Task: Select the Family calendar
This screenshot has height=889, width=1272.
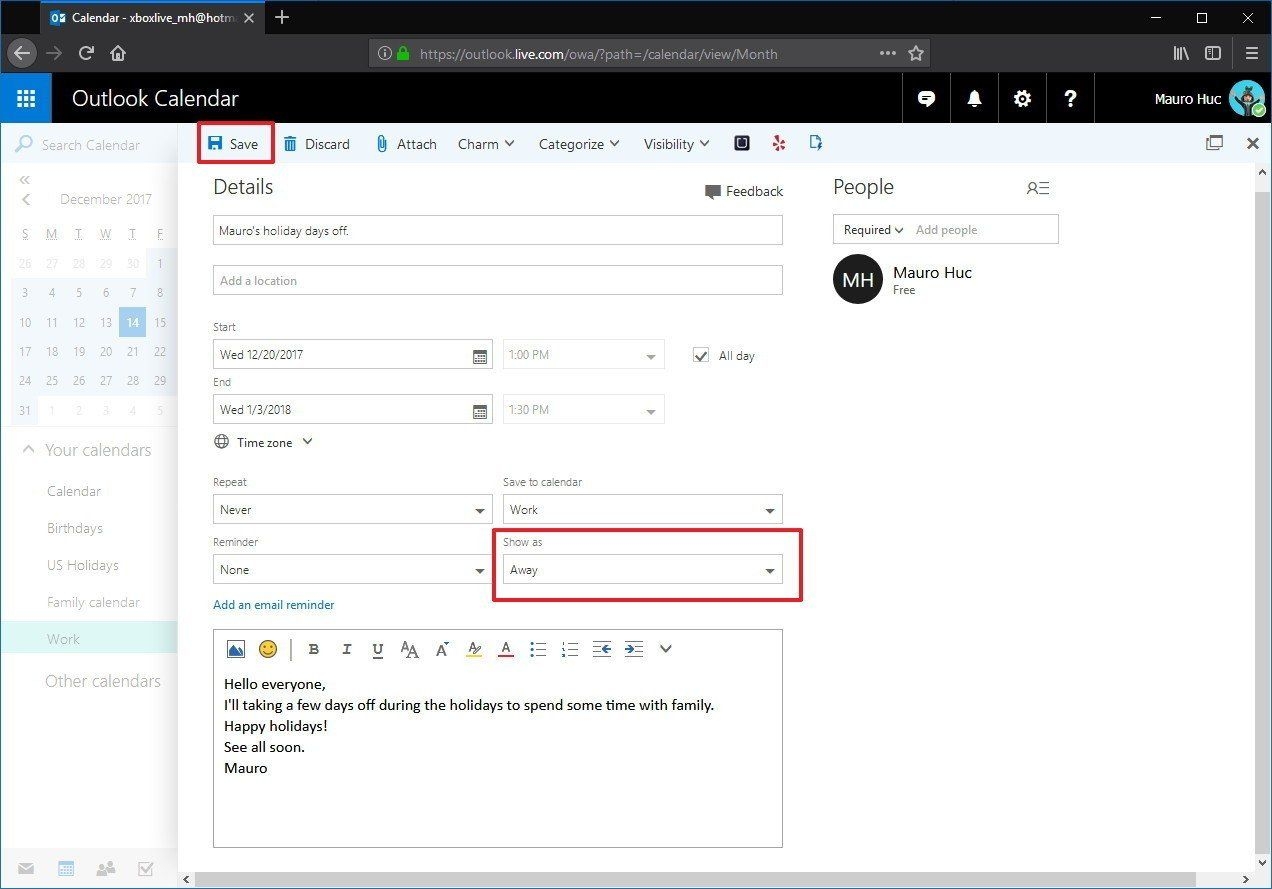Action: pos(93,602)
